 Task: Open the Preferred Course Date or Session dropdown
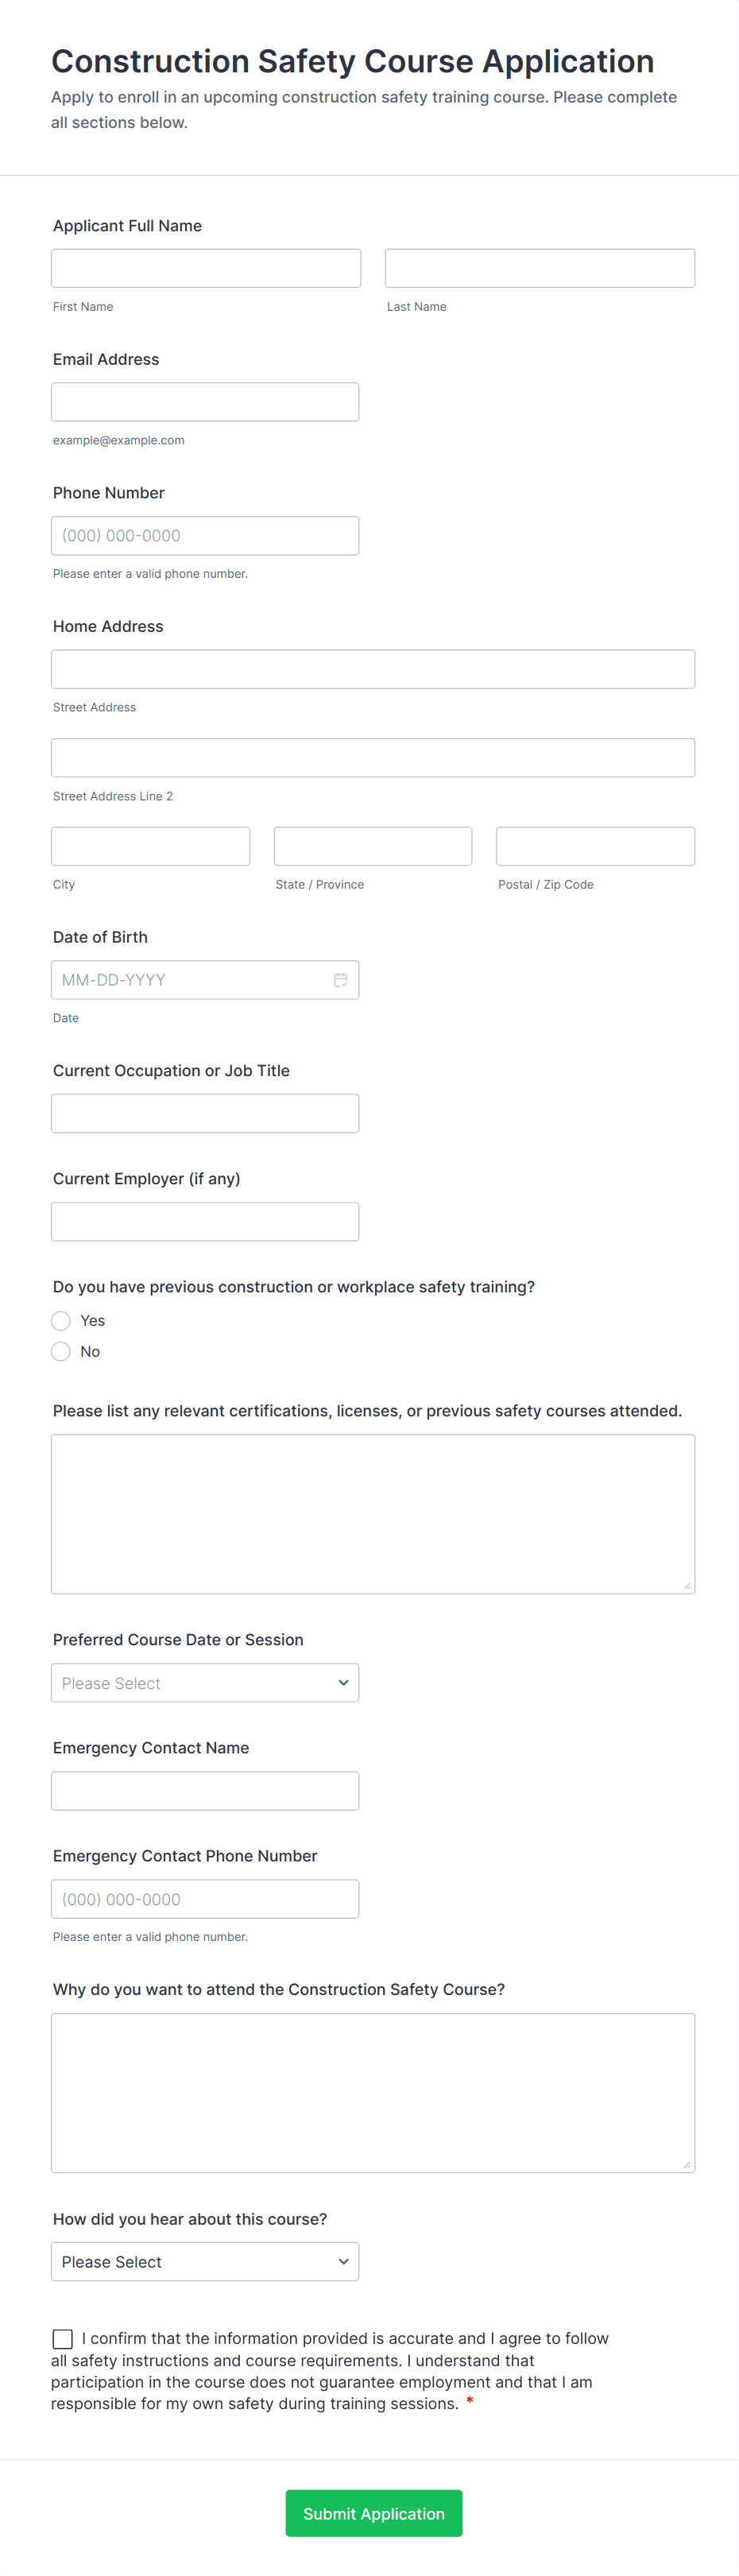tap(204, 1682)
